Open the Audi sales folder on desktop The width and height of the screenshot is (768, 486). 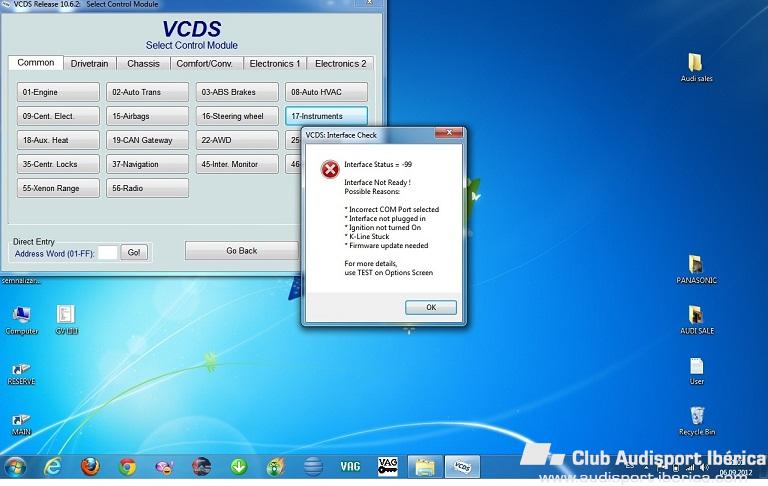tap(696, 67)
